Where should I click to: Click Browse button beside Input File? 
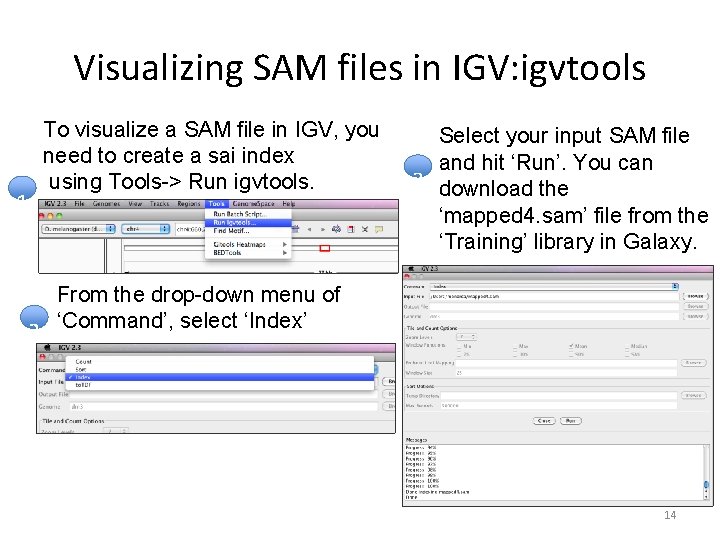pos(695,296)
